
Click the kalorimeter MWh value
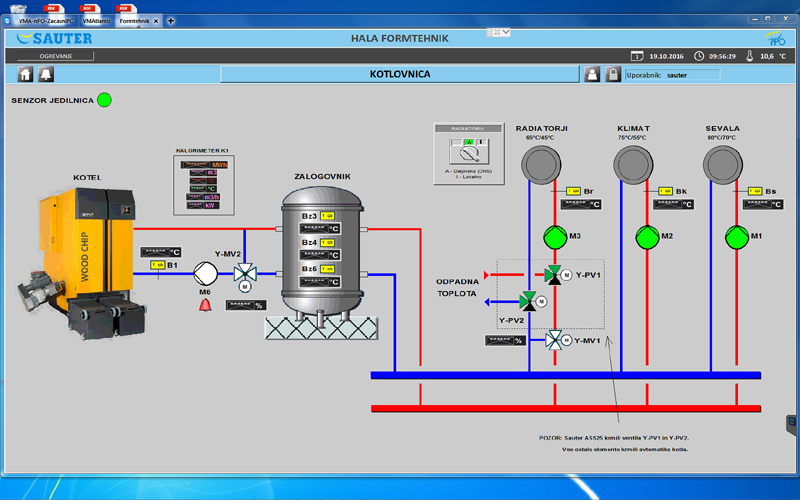coord(204,164)
